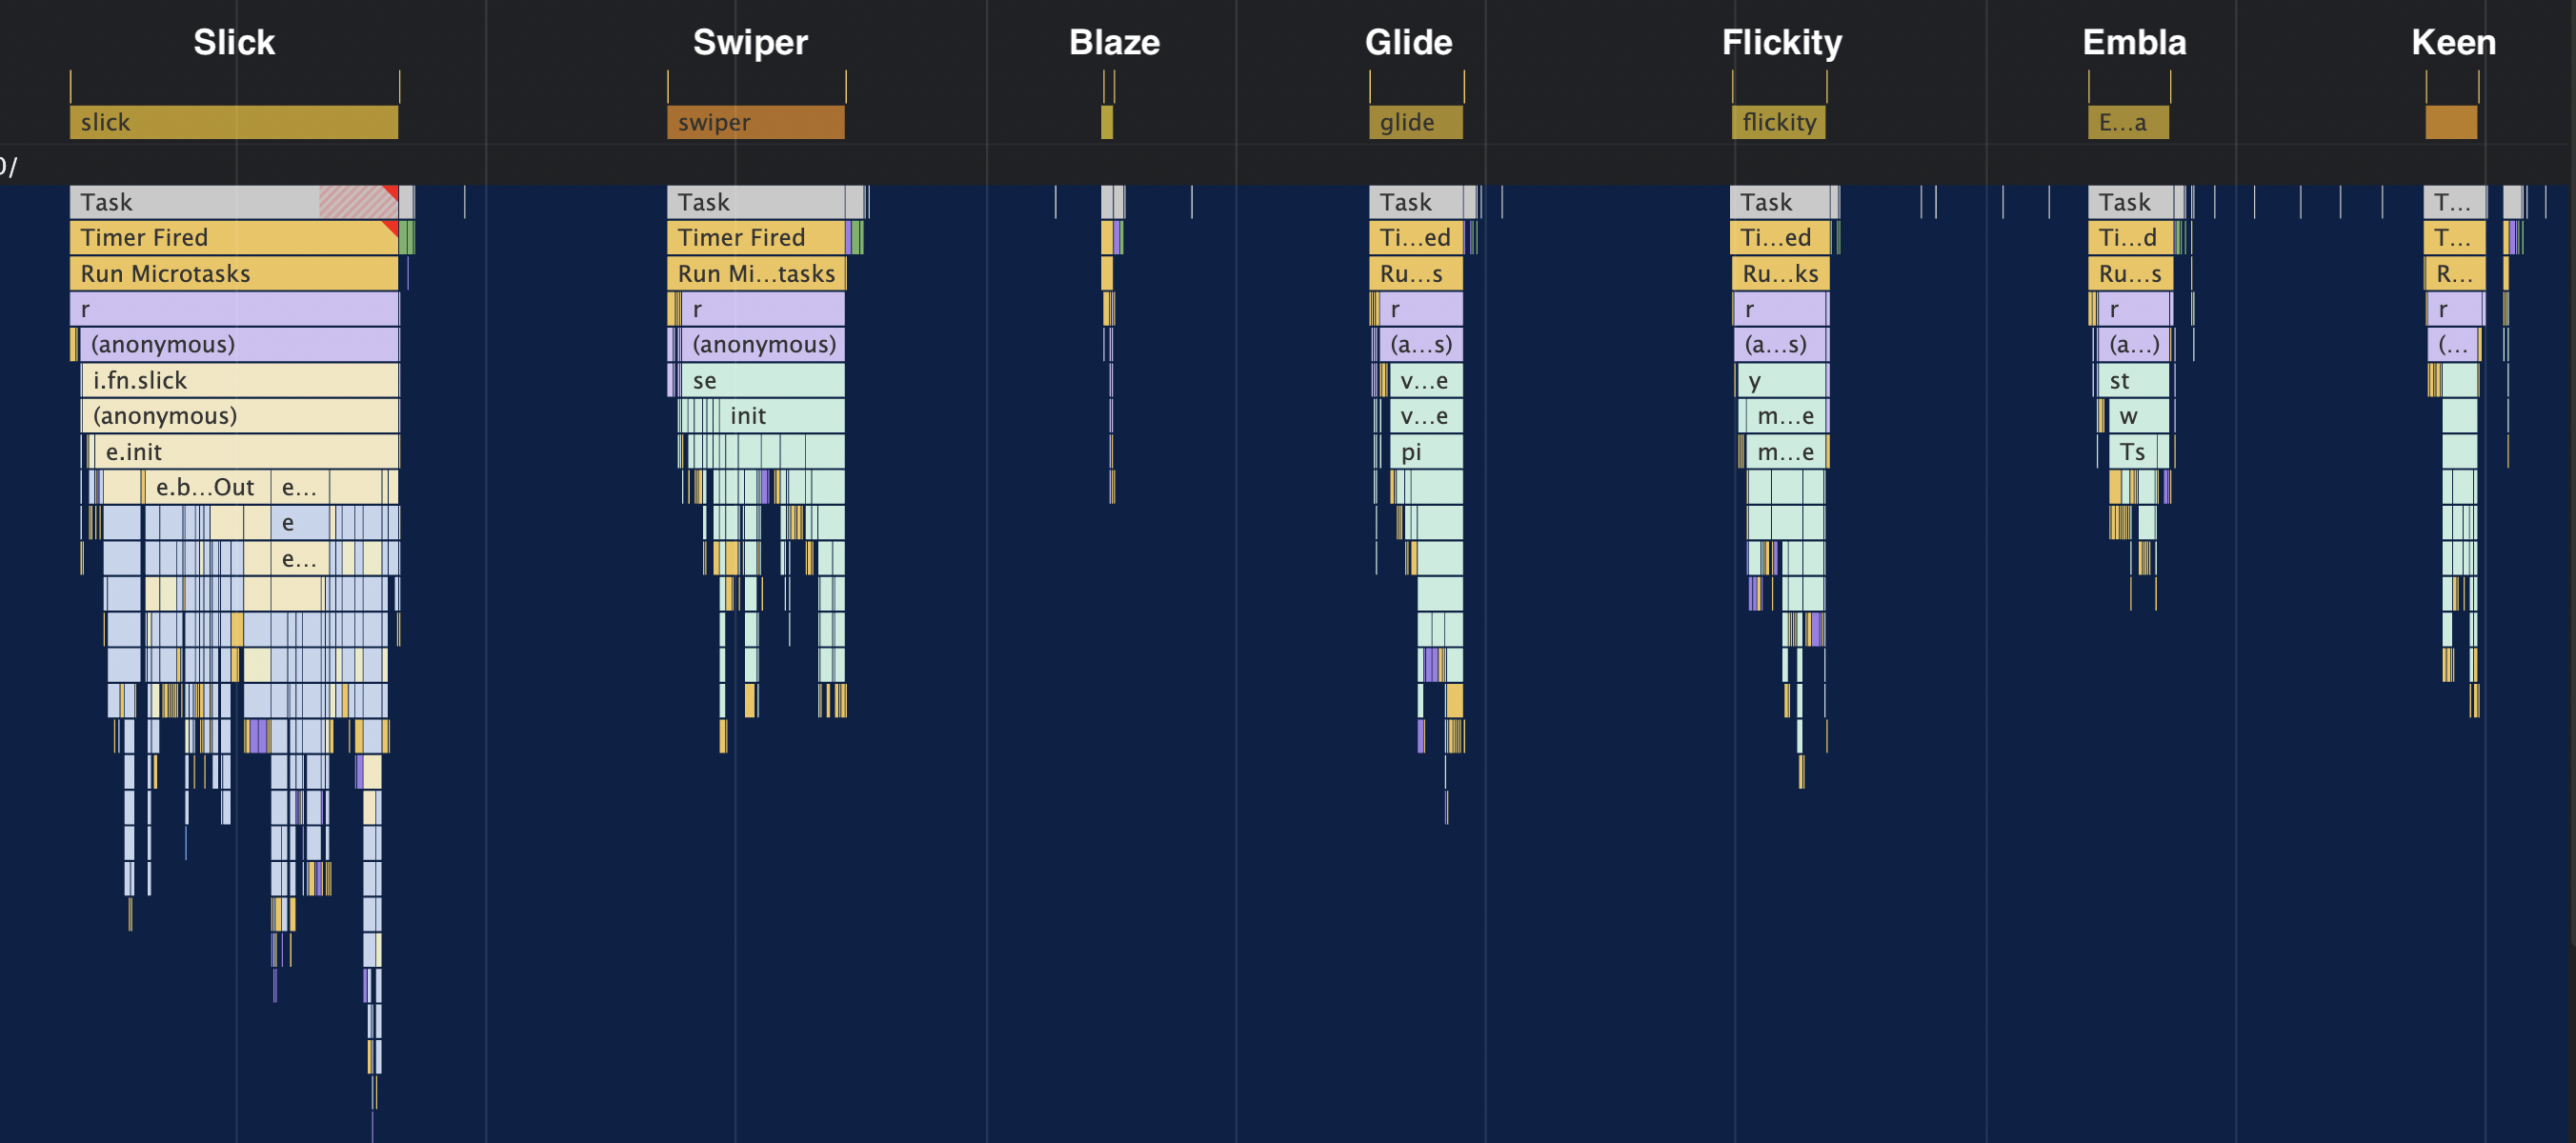Click Timer Fired block under Swiper
This screenshot has width=2576, height=1143.
pos(755,237)
